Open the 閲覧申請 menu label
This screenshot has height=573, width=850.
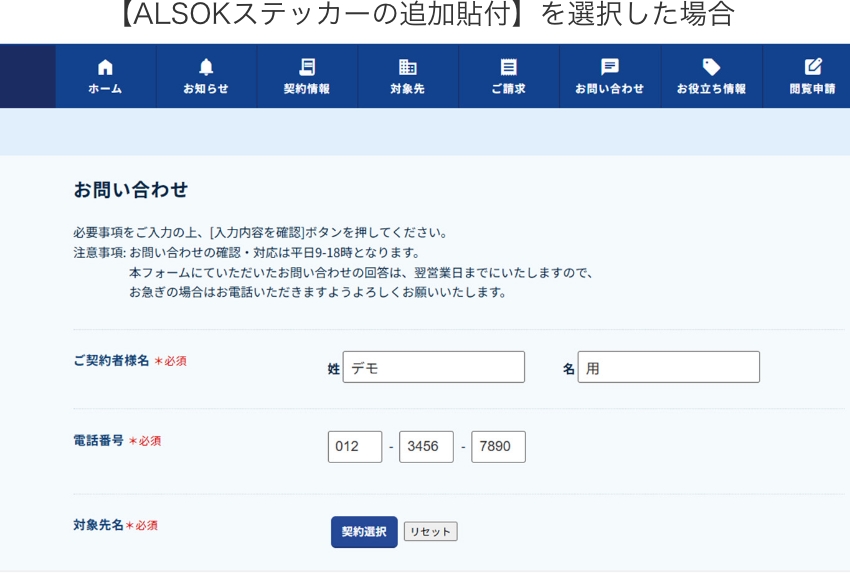[813, 89]
